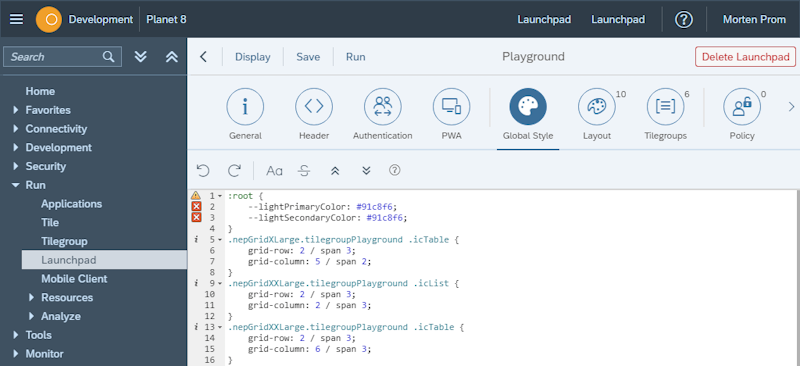
Task: Collapse all code with the editor double-up chevrons
Action: click(335, 170)
